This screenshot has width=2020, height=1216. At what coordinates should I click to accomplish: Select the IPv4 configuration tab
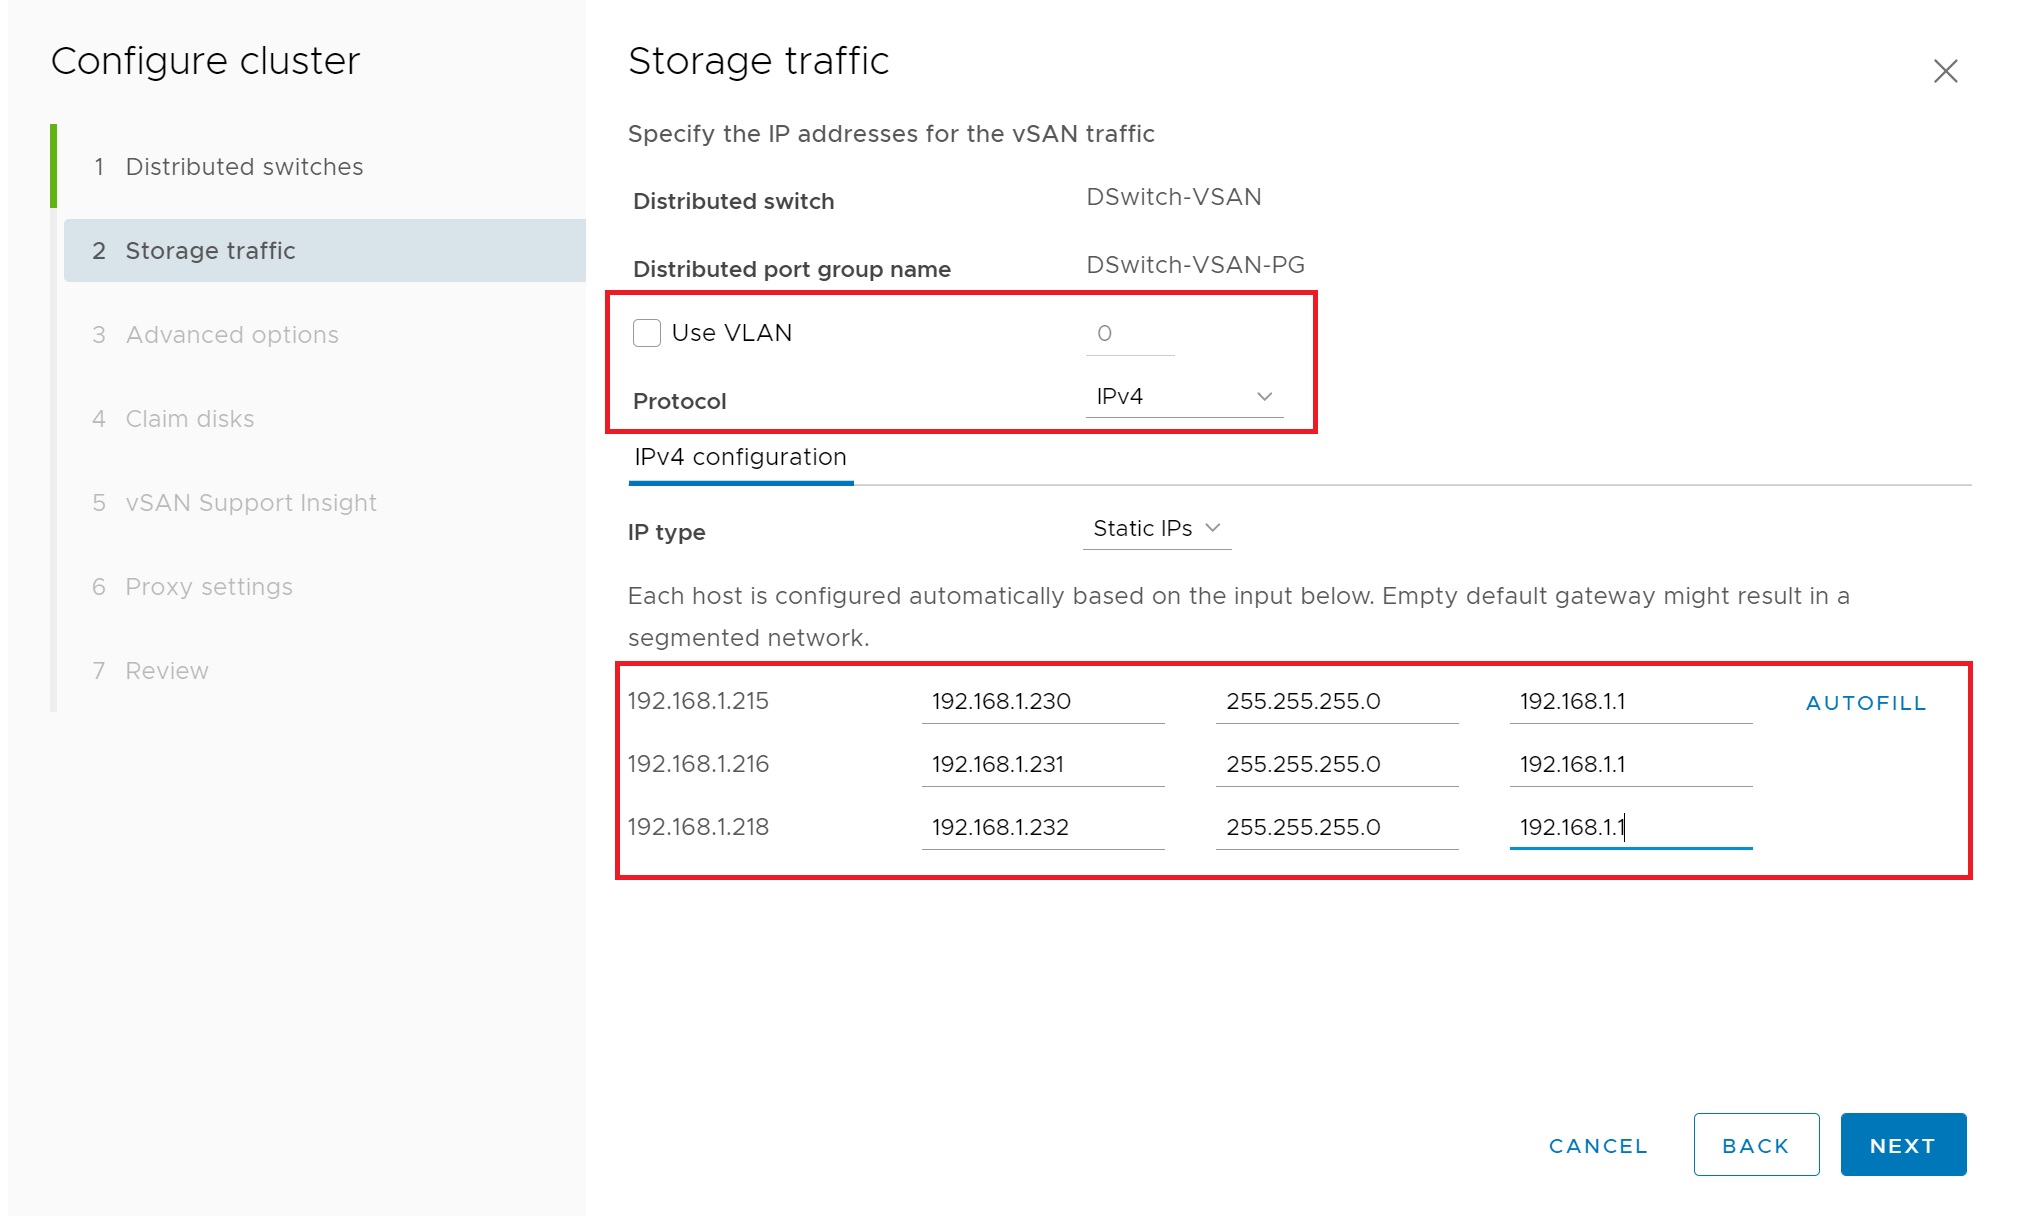pyautogui.click(x=740, y=458)
